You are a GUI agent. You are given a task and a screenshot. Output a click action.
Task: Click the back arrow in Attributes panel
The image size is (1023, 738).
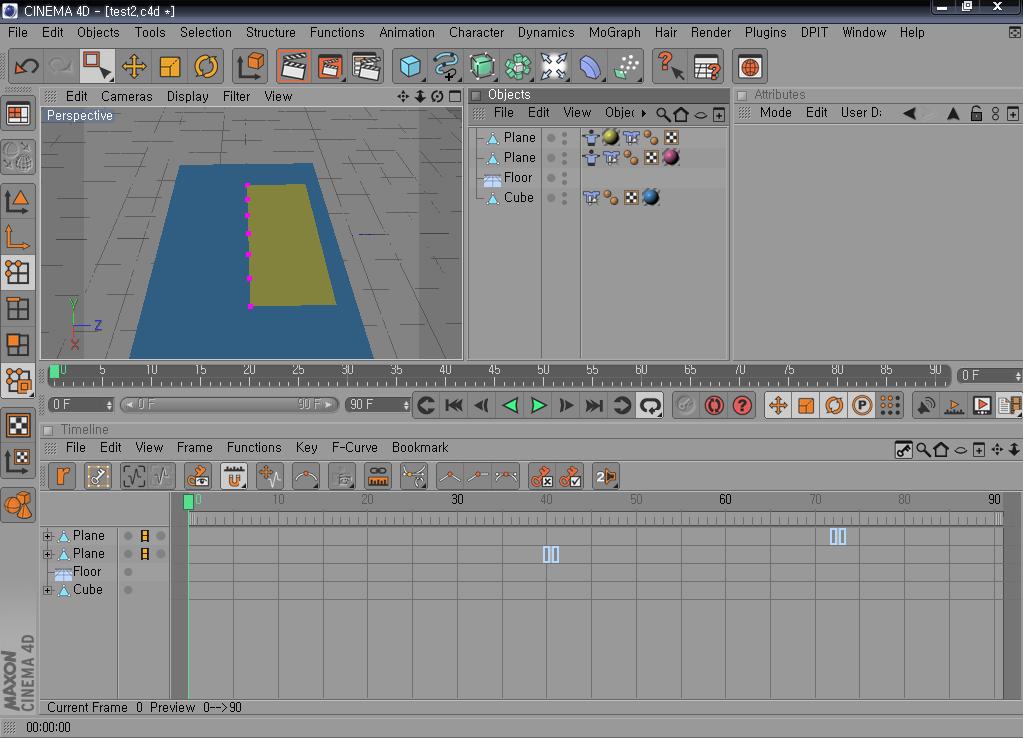pyautogui.click(x=909, y=114)
